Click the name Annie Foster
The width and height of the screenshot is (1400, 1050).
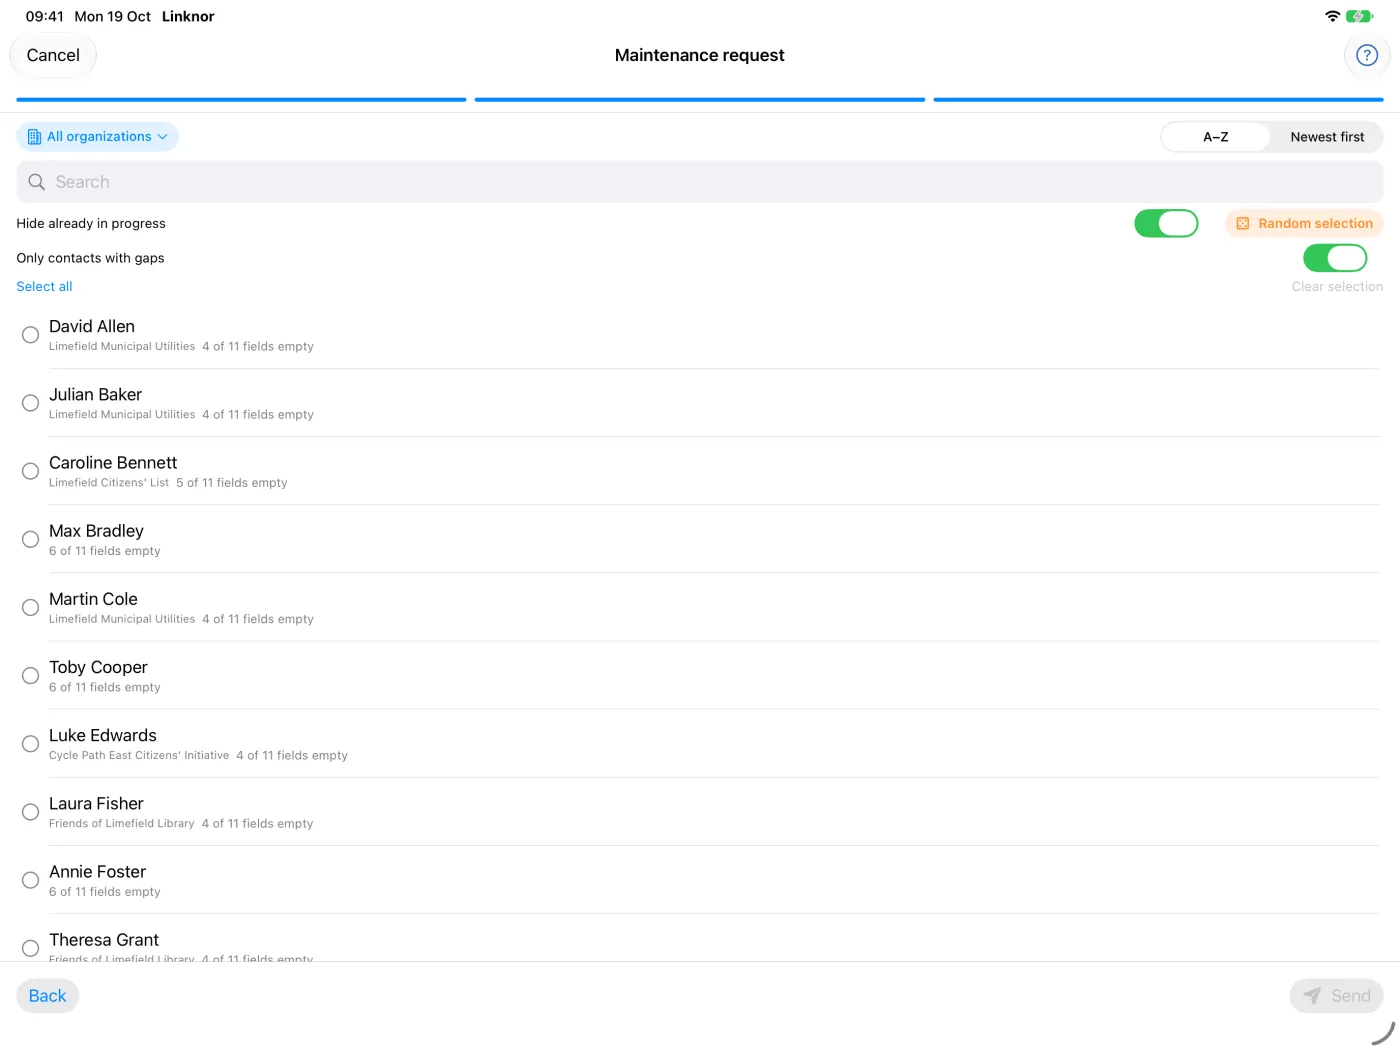pyautogui.click(x=97, y=872)
